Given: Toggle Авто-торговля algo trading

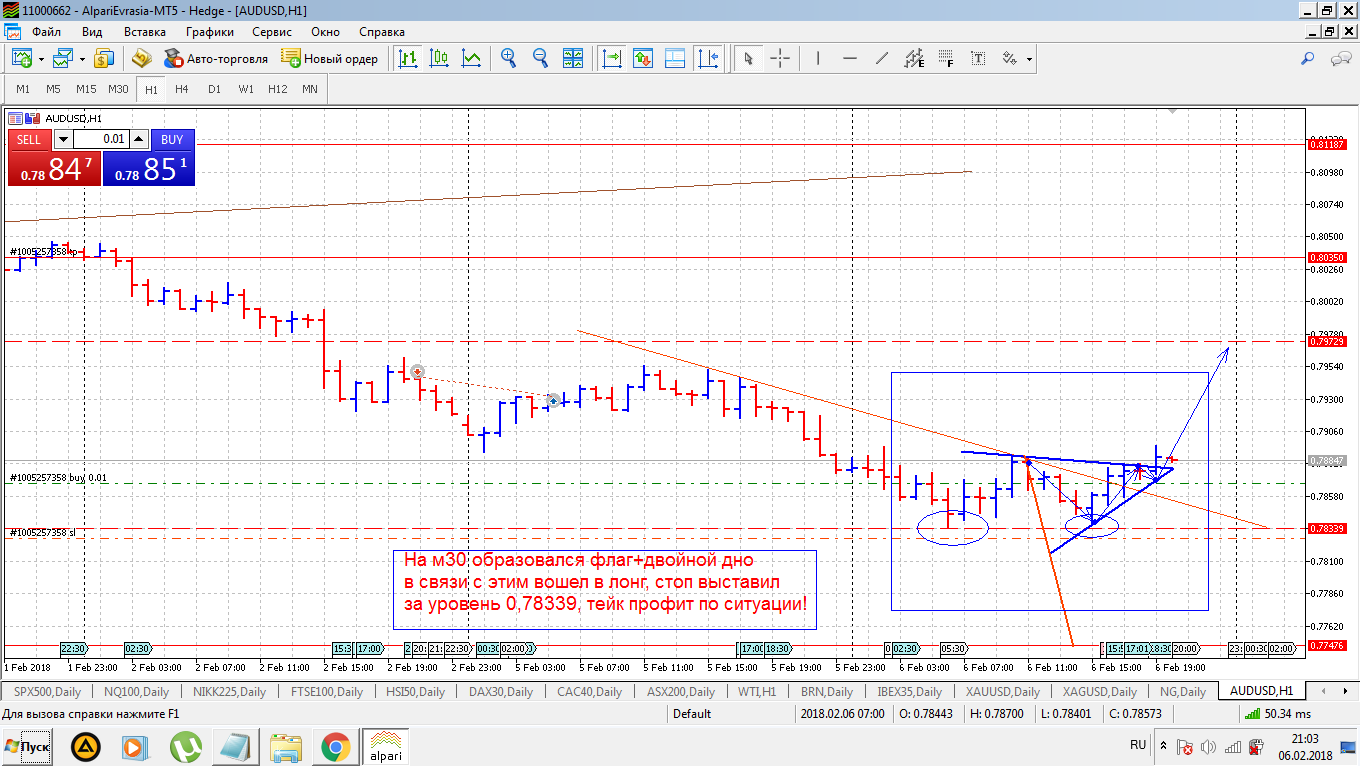Looking at the screenshot, I should pos(217,58).
